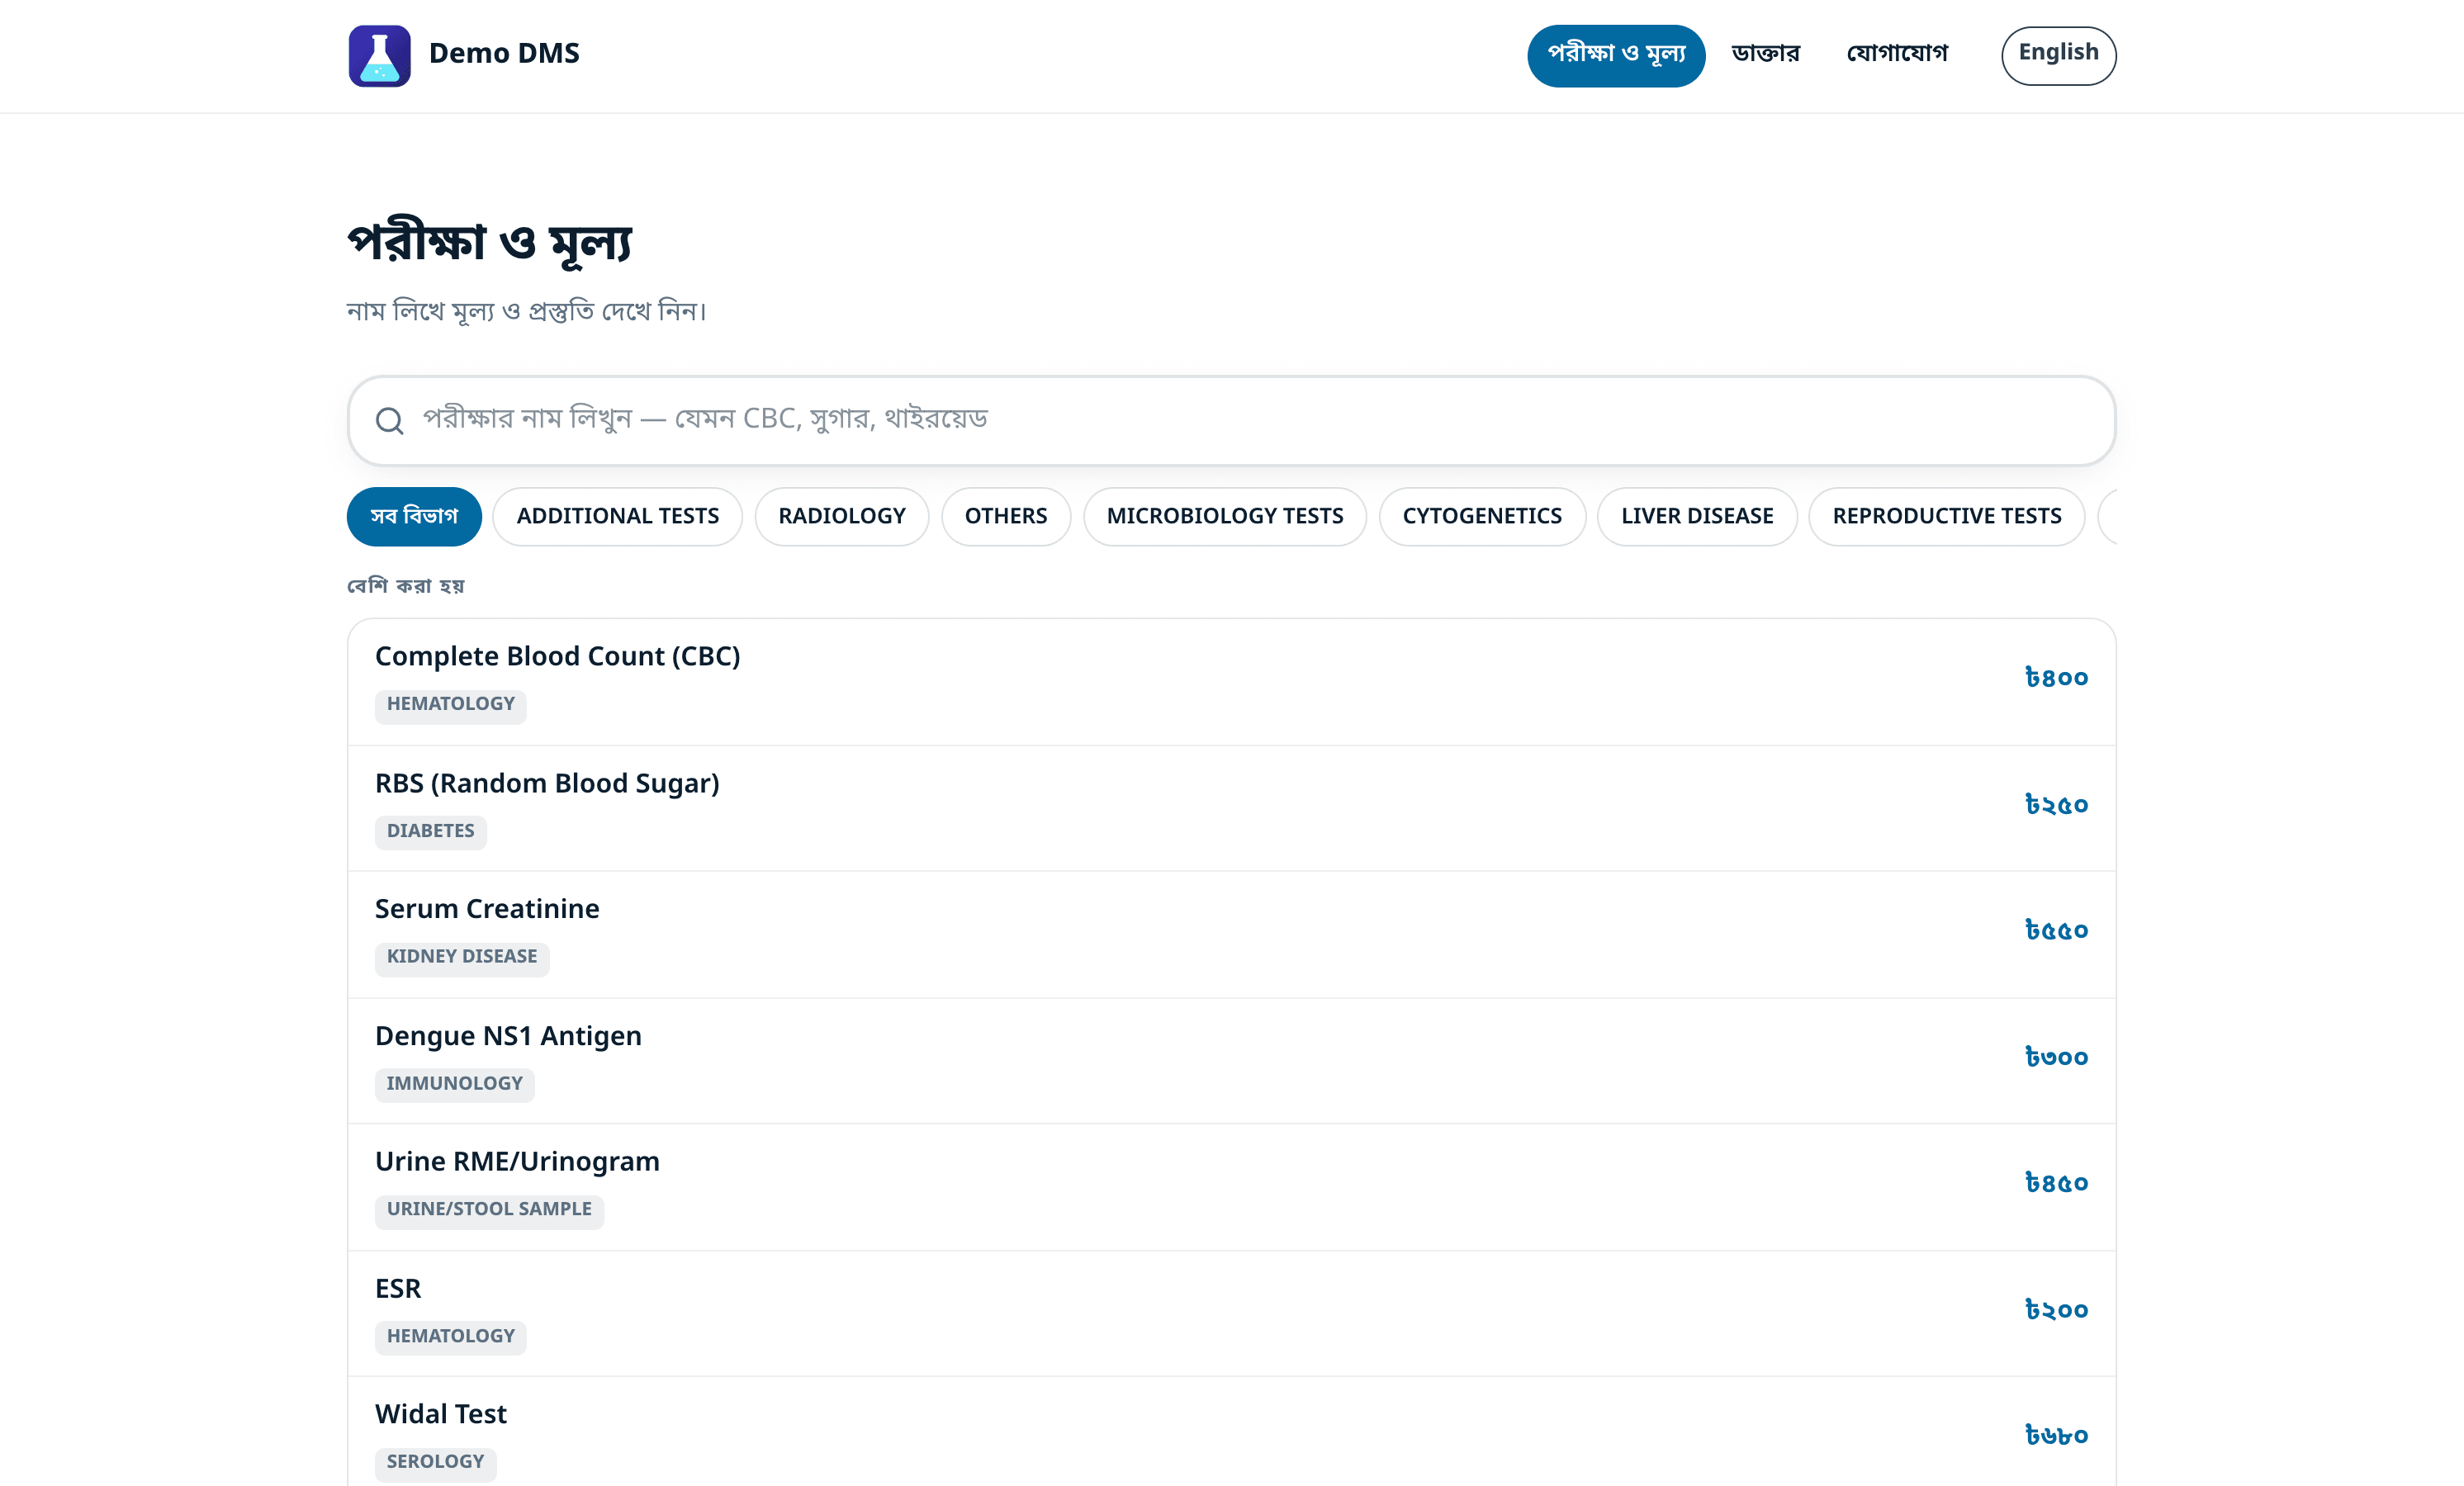Open the Serum Creatinine test
This screenshot has height=1486, width=2464.
click(x=1231, y=934)
